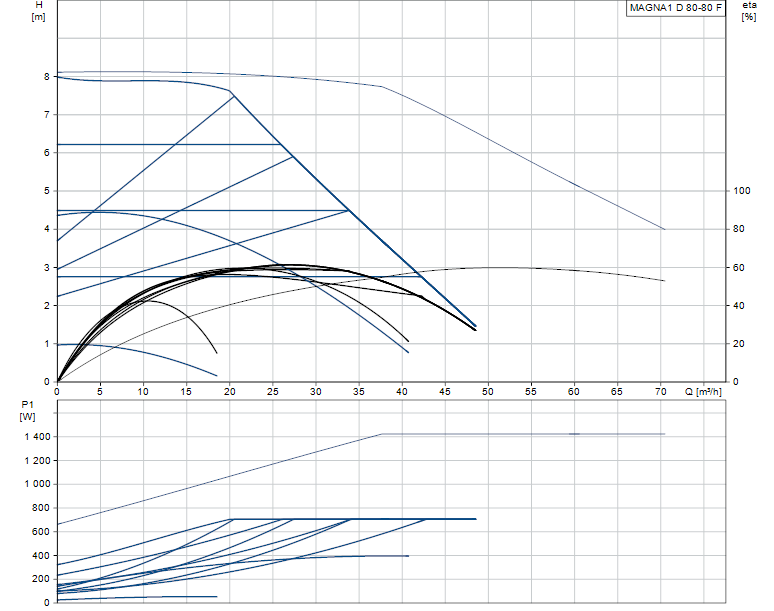Click the 60 tick on the eta axis
Screen dimensions: 774x611
click(x=739, y=267)
